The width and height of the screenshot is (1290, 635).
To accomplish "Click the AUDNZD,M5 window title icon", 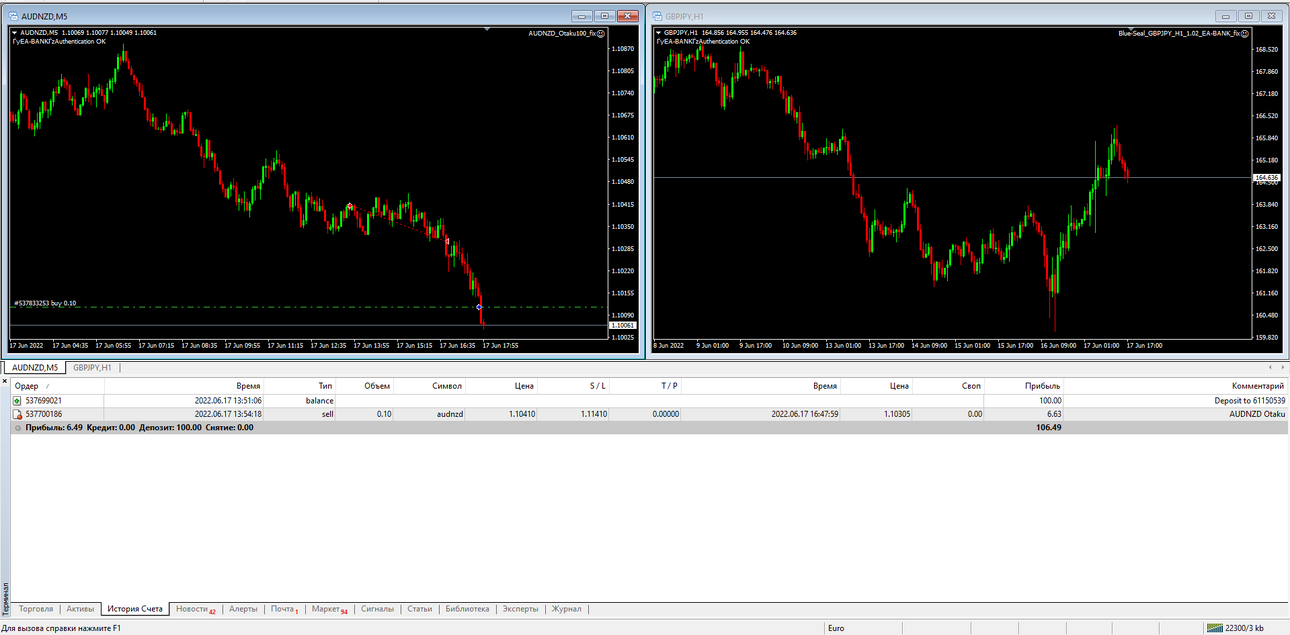I will 11,16.
